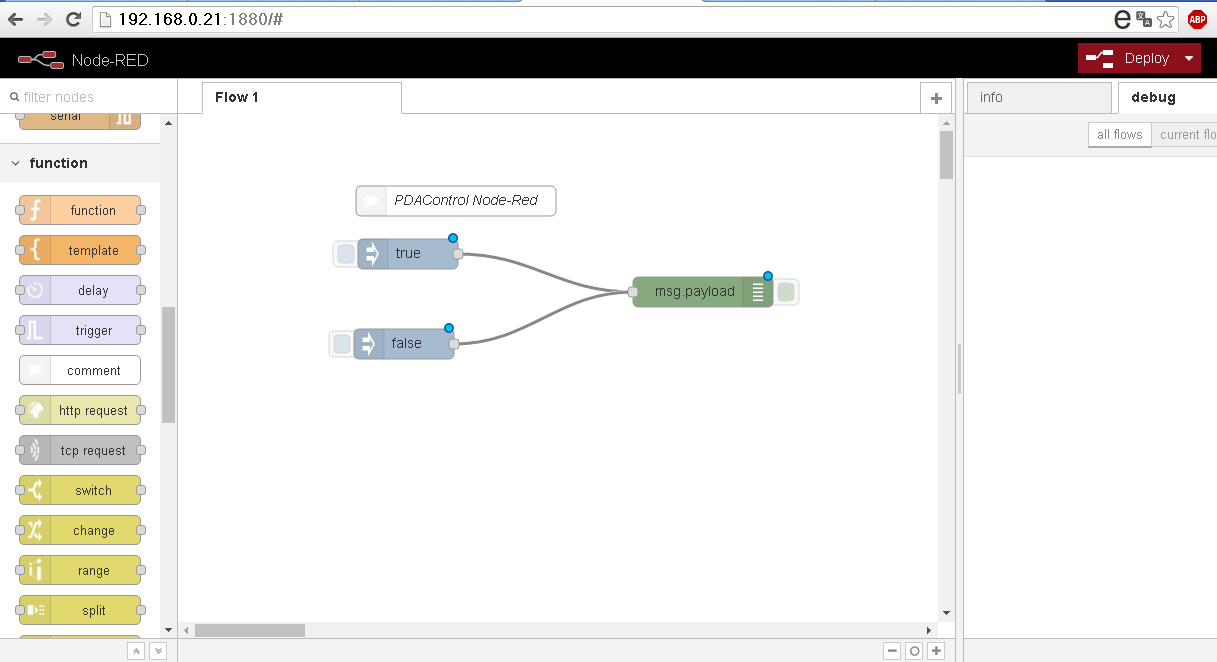
Task: Toggle the msg.payload debug node output
Action: 786,292
